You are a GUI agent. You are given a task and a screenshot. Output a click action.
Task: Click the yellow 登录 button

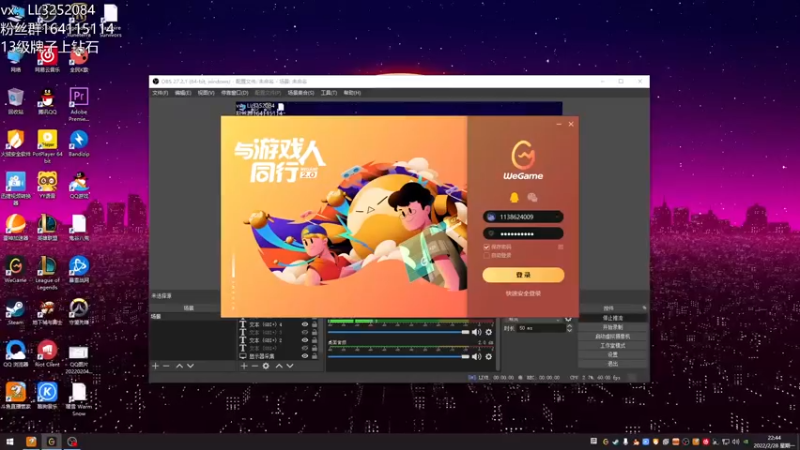coord(523,275)
